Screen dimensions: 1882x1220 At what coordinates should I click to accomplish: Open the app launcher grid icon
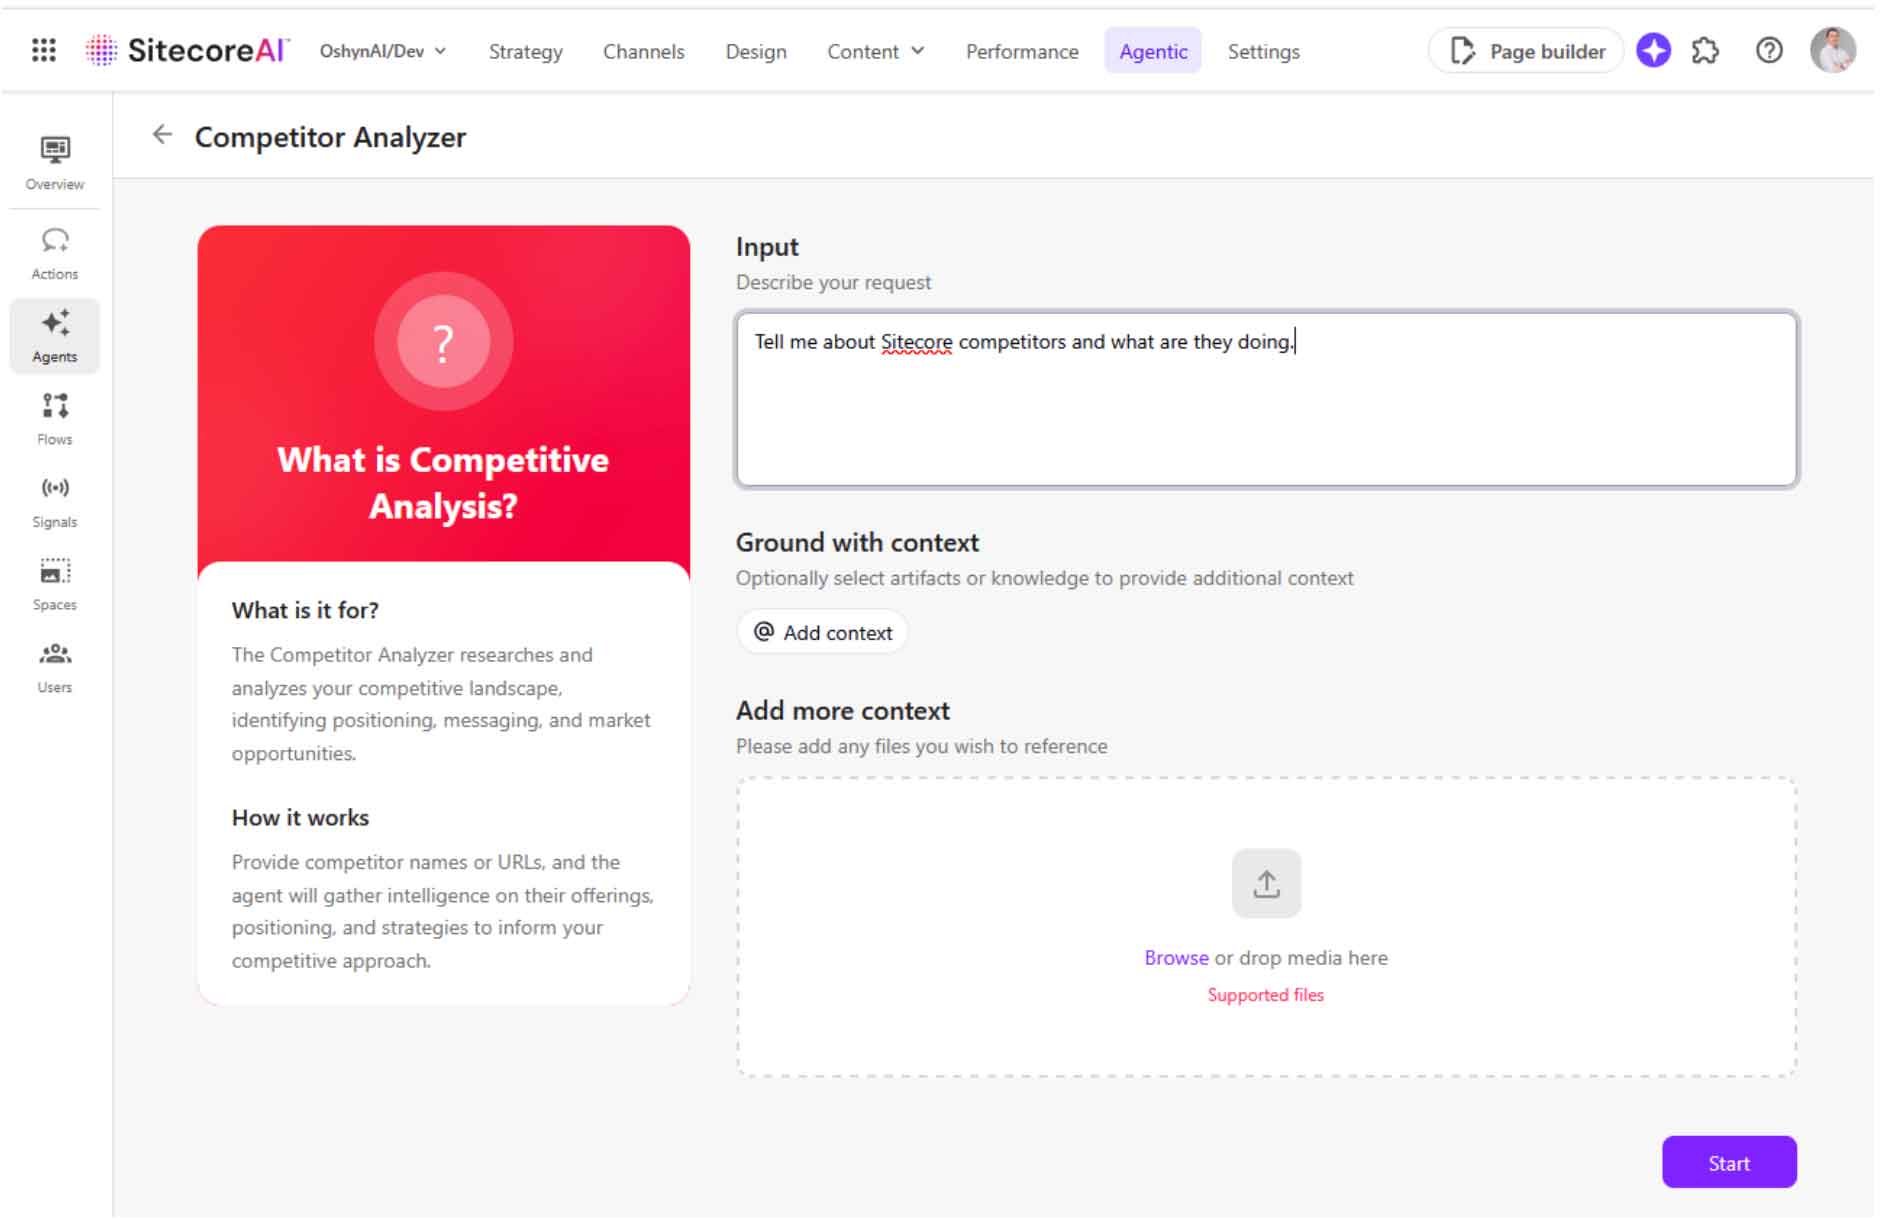click(44, 50)
